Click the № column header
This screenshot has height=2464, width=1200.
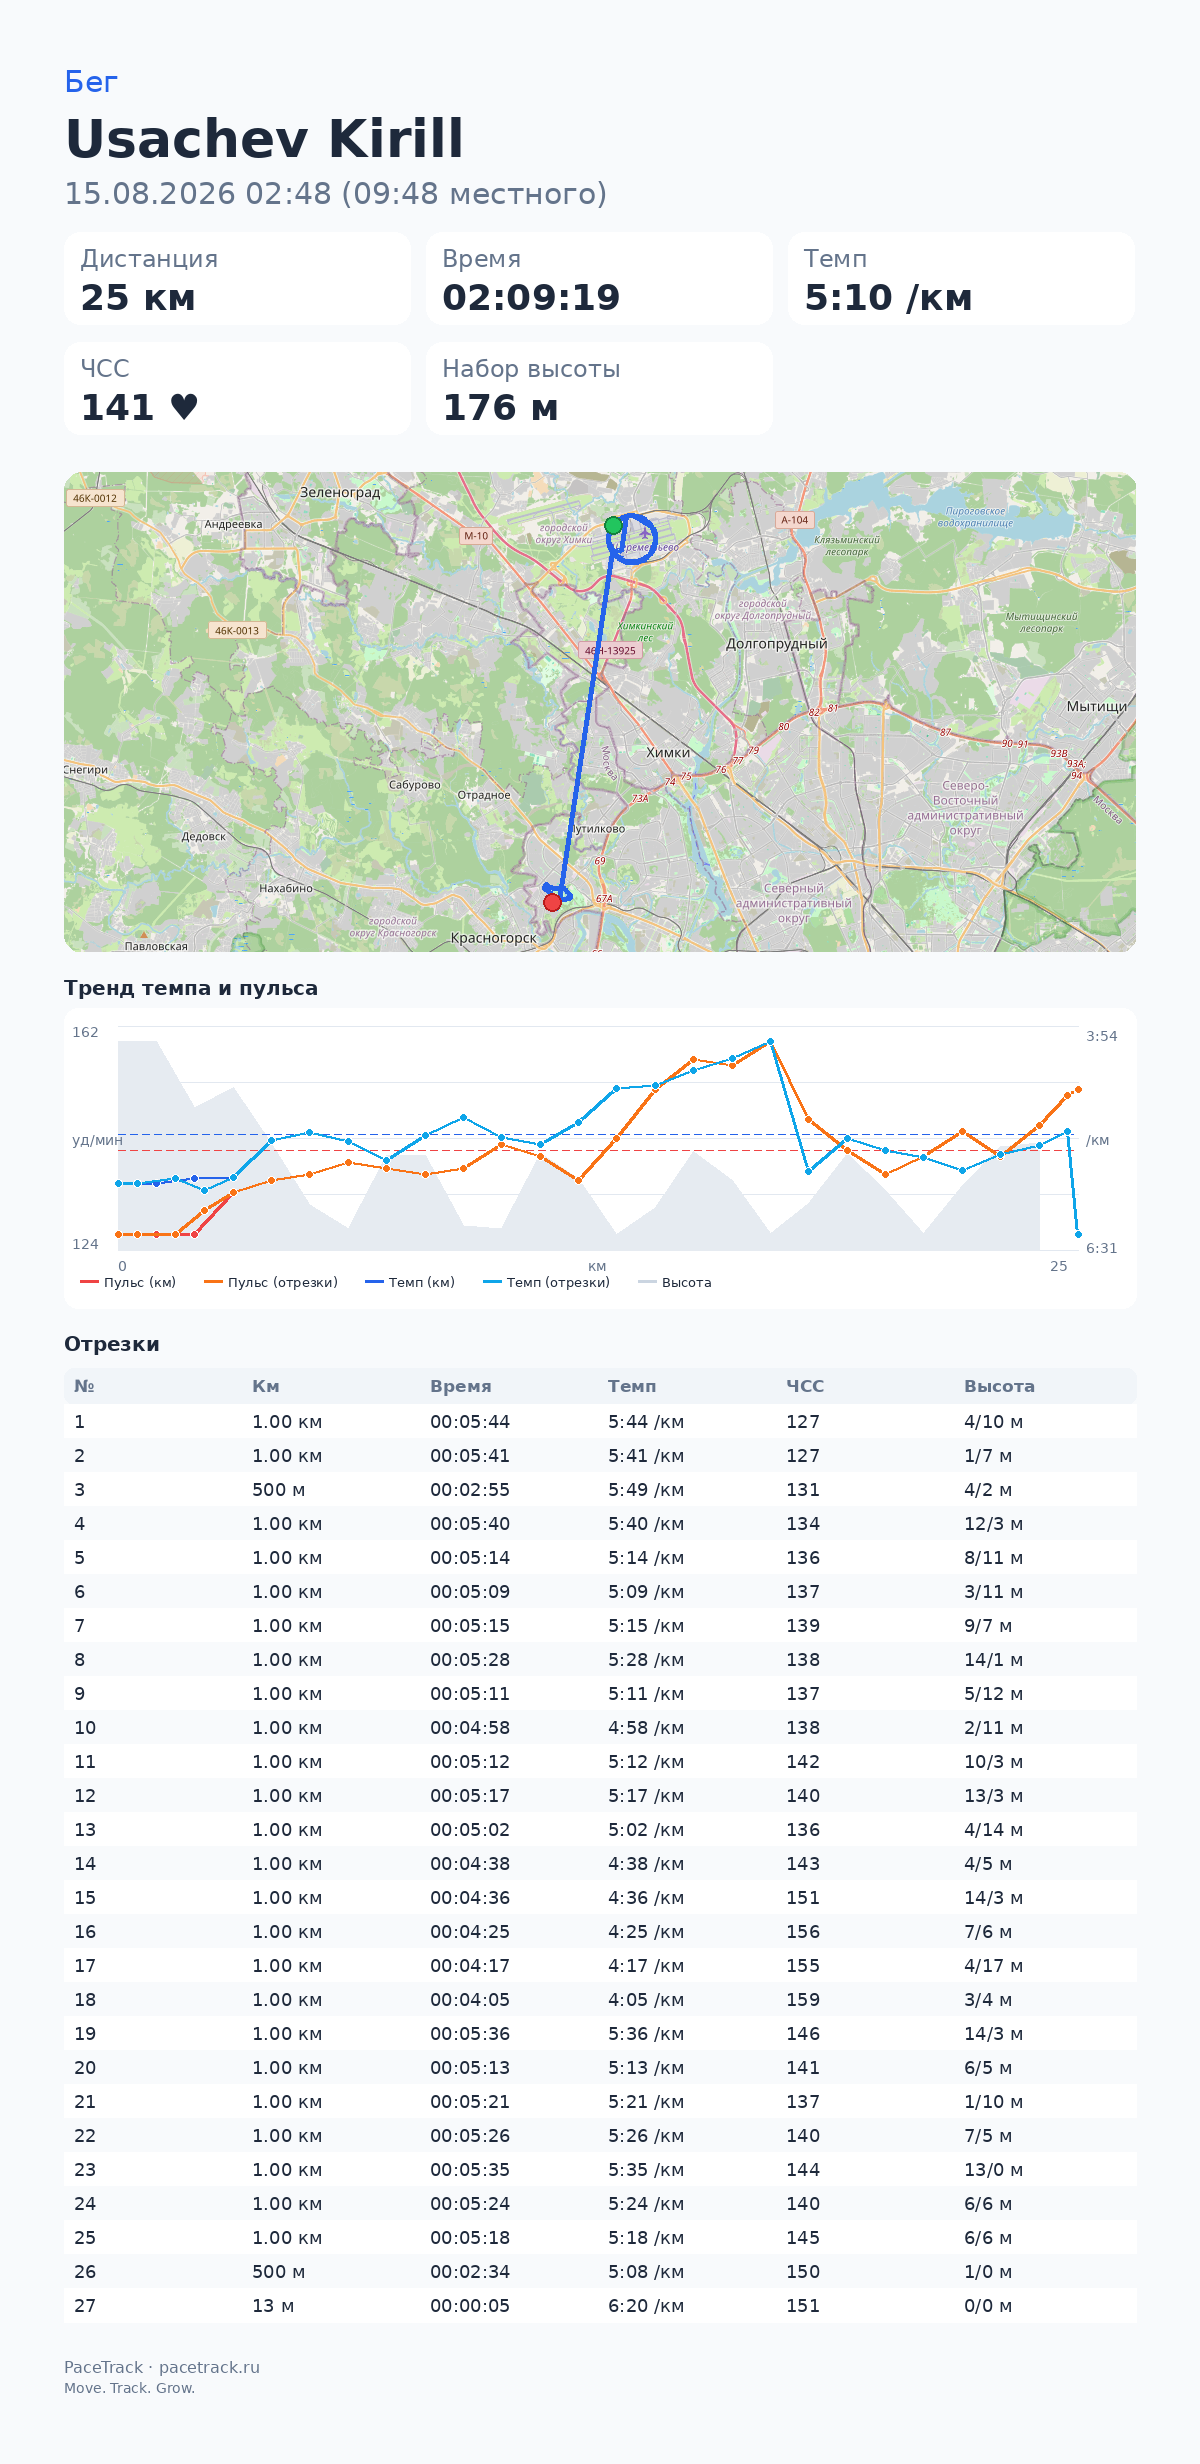(x=84, y=1386)
